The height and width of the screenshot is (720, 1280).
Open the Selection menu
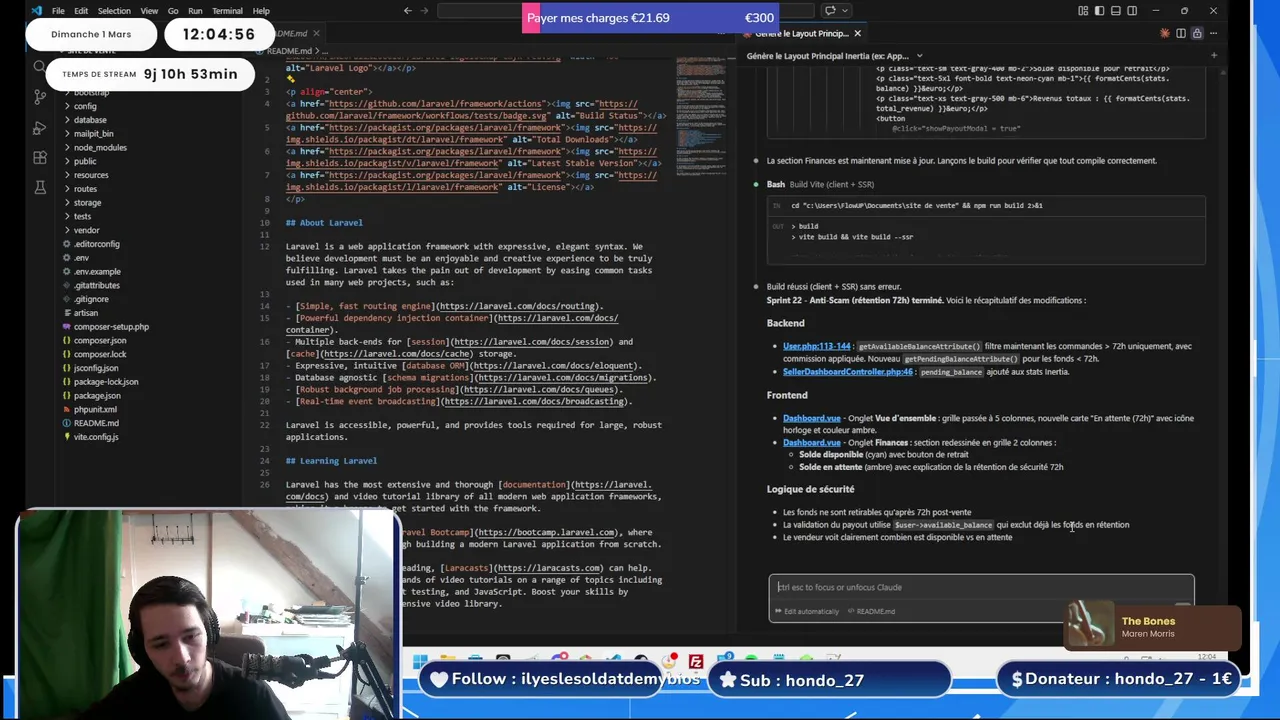pyautogui.click(x=114, y=11)
